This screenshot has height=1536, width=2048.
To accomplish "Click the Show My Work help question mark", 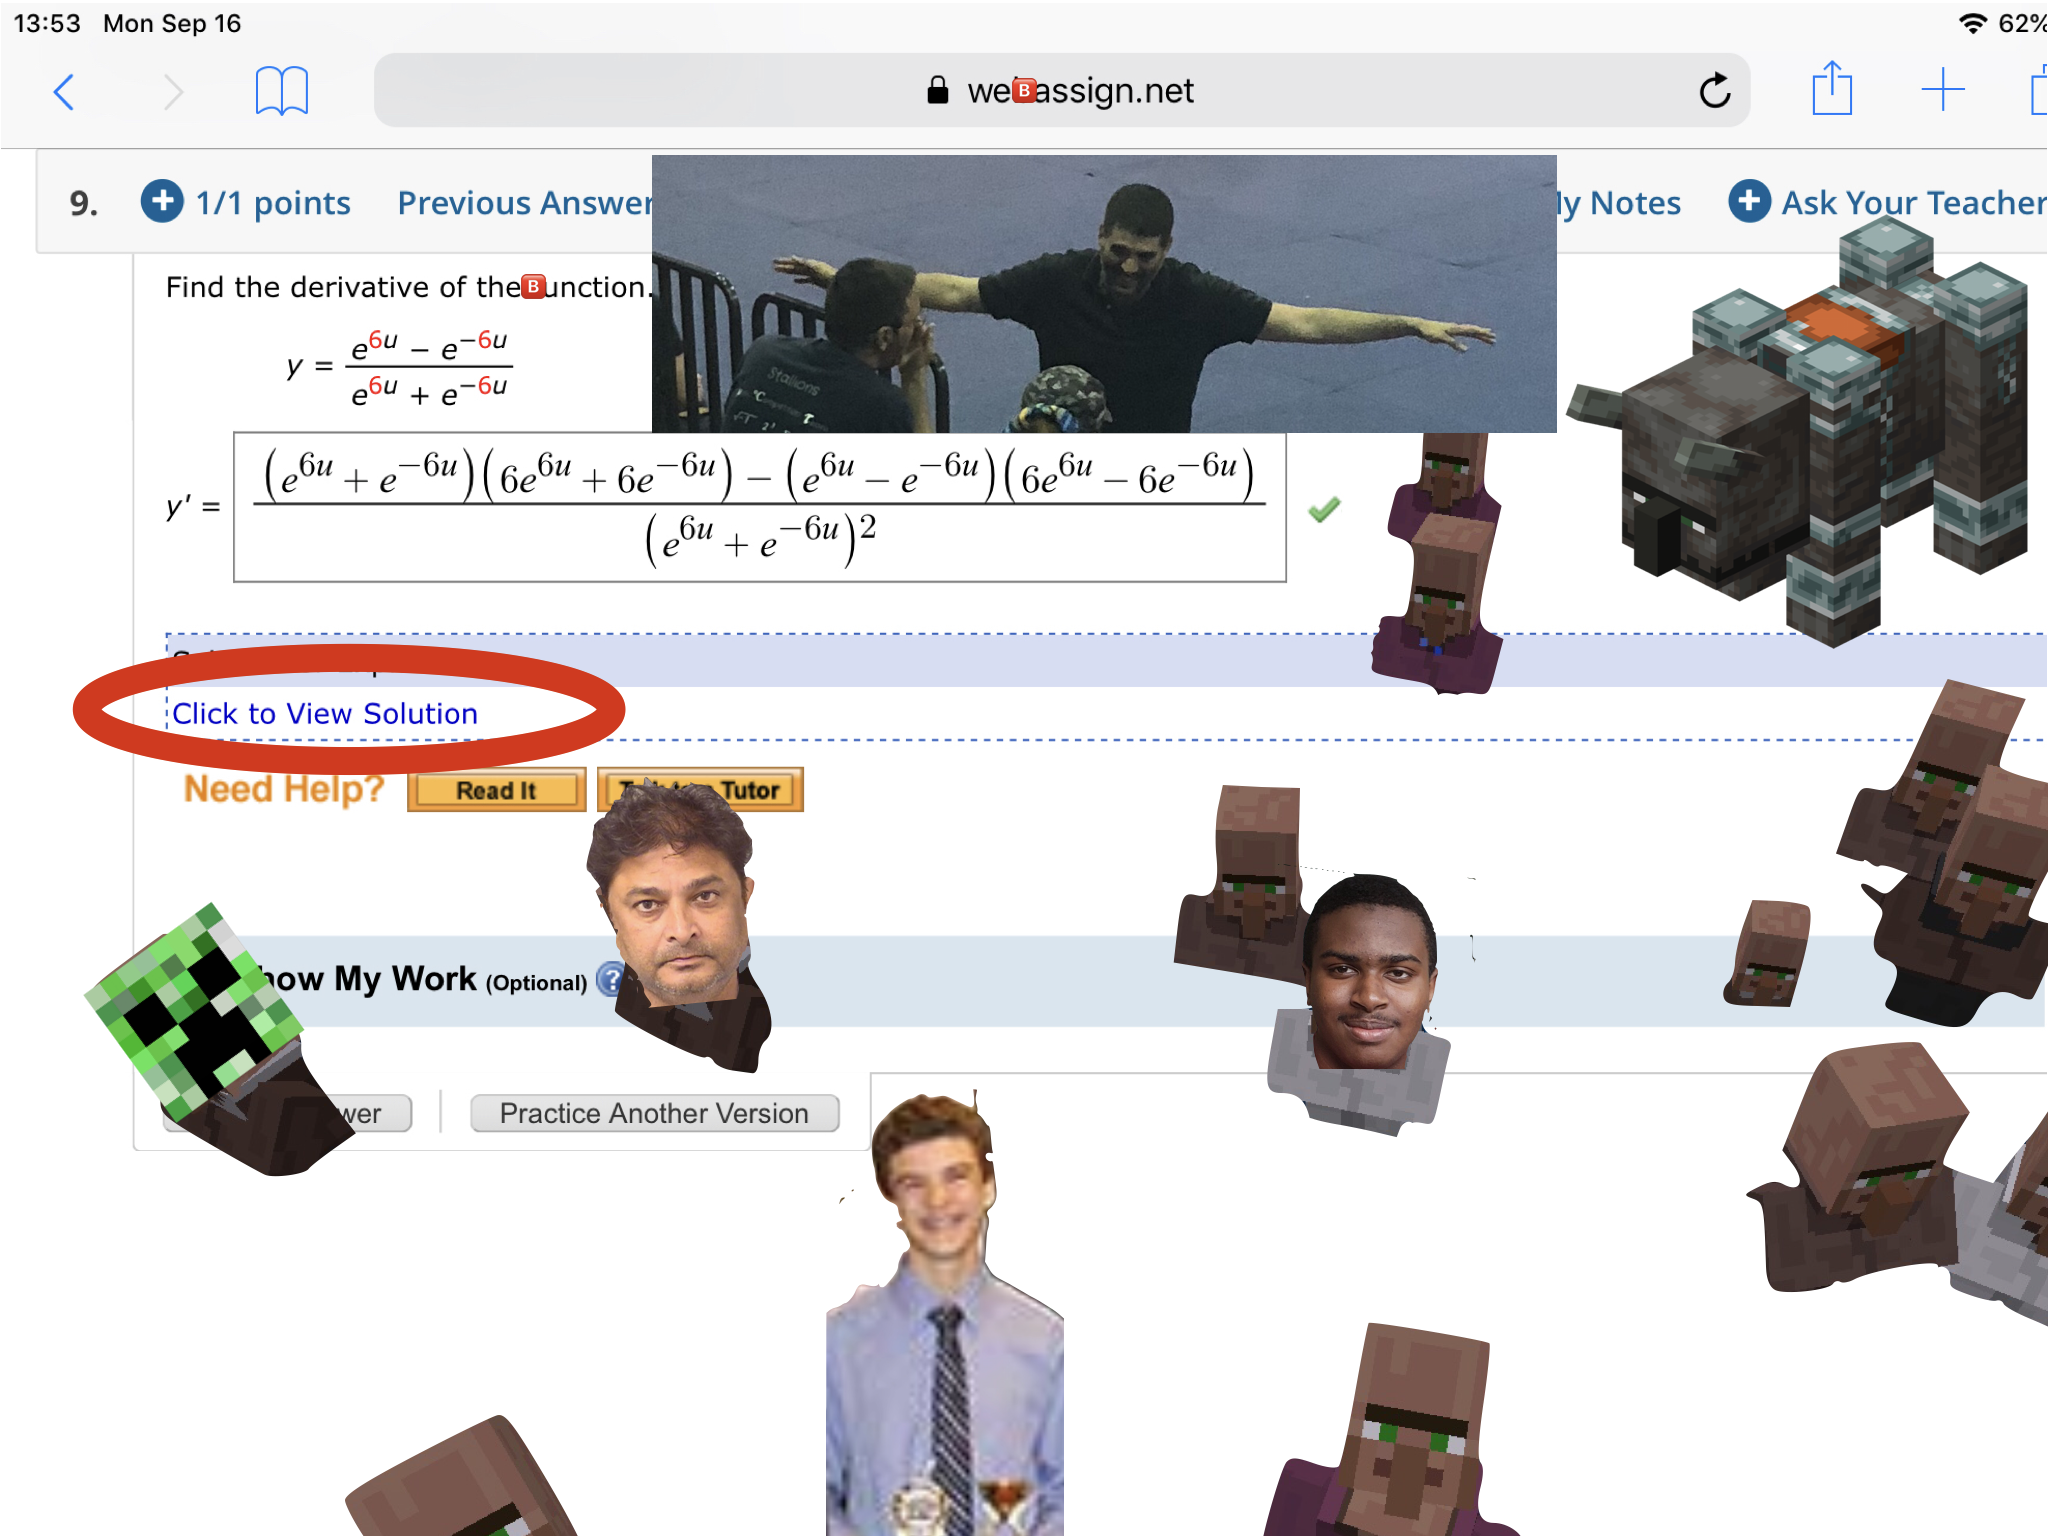I will click(x=607, y=979).
